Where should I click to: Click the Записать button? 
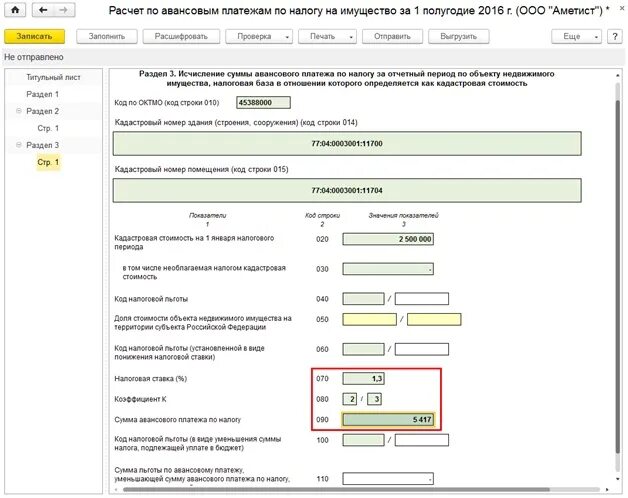(x=34, y=36)
